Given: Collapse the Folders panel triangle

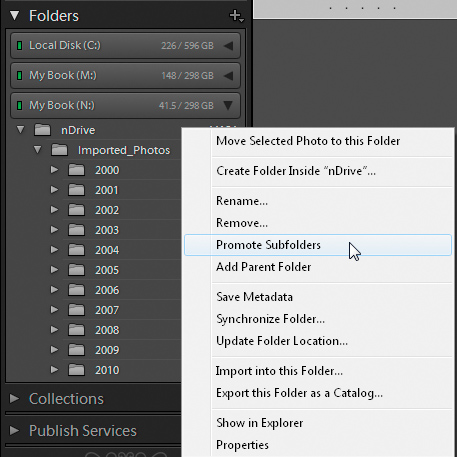Looking at the screenshot, I should click(x=14, y=15).
